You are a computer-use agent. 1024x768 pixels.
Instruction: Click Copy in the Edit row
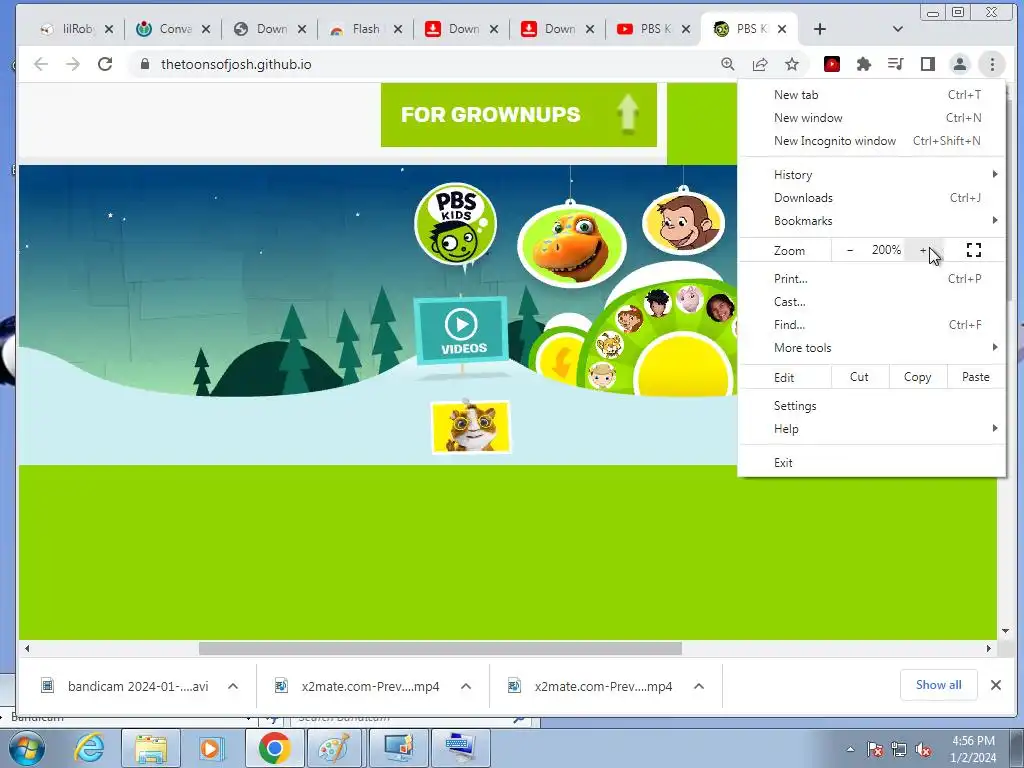click(x=918, y=377)
